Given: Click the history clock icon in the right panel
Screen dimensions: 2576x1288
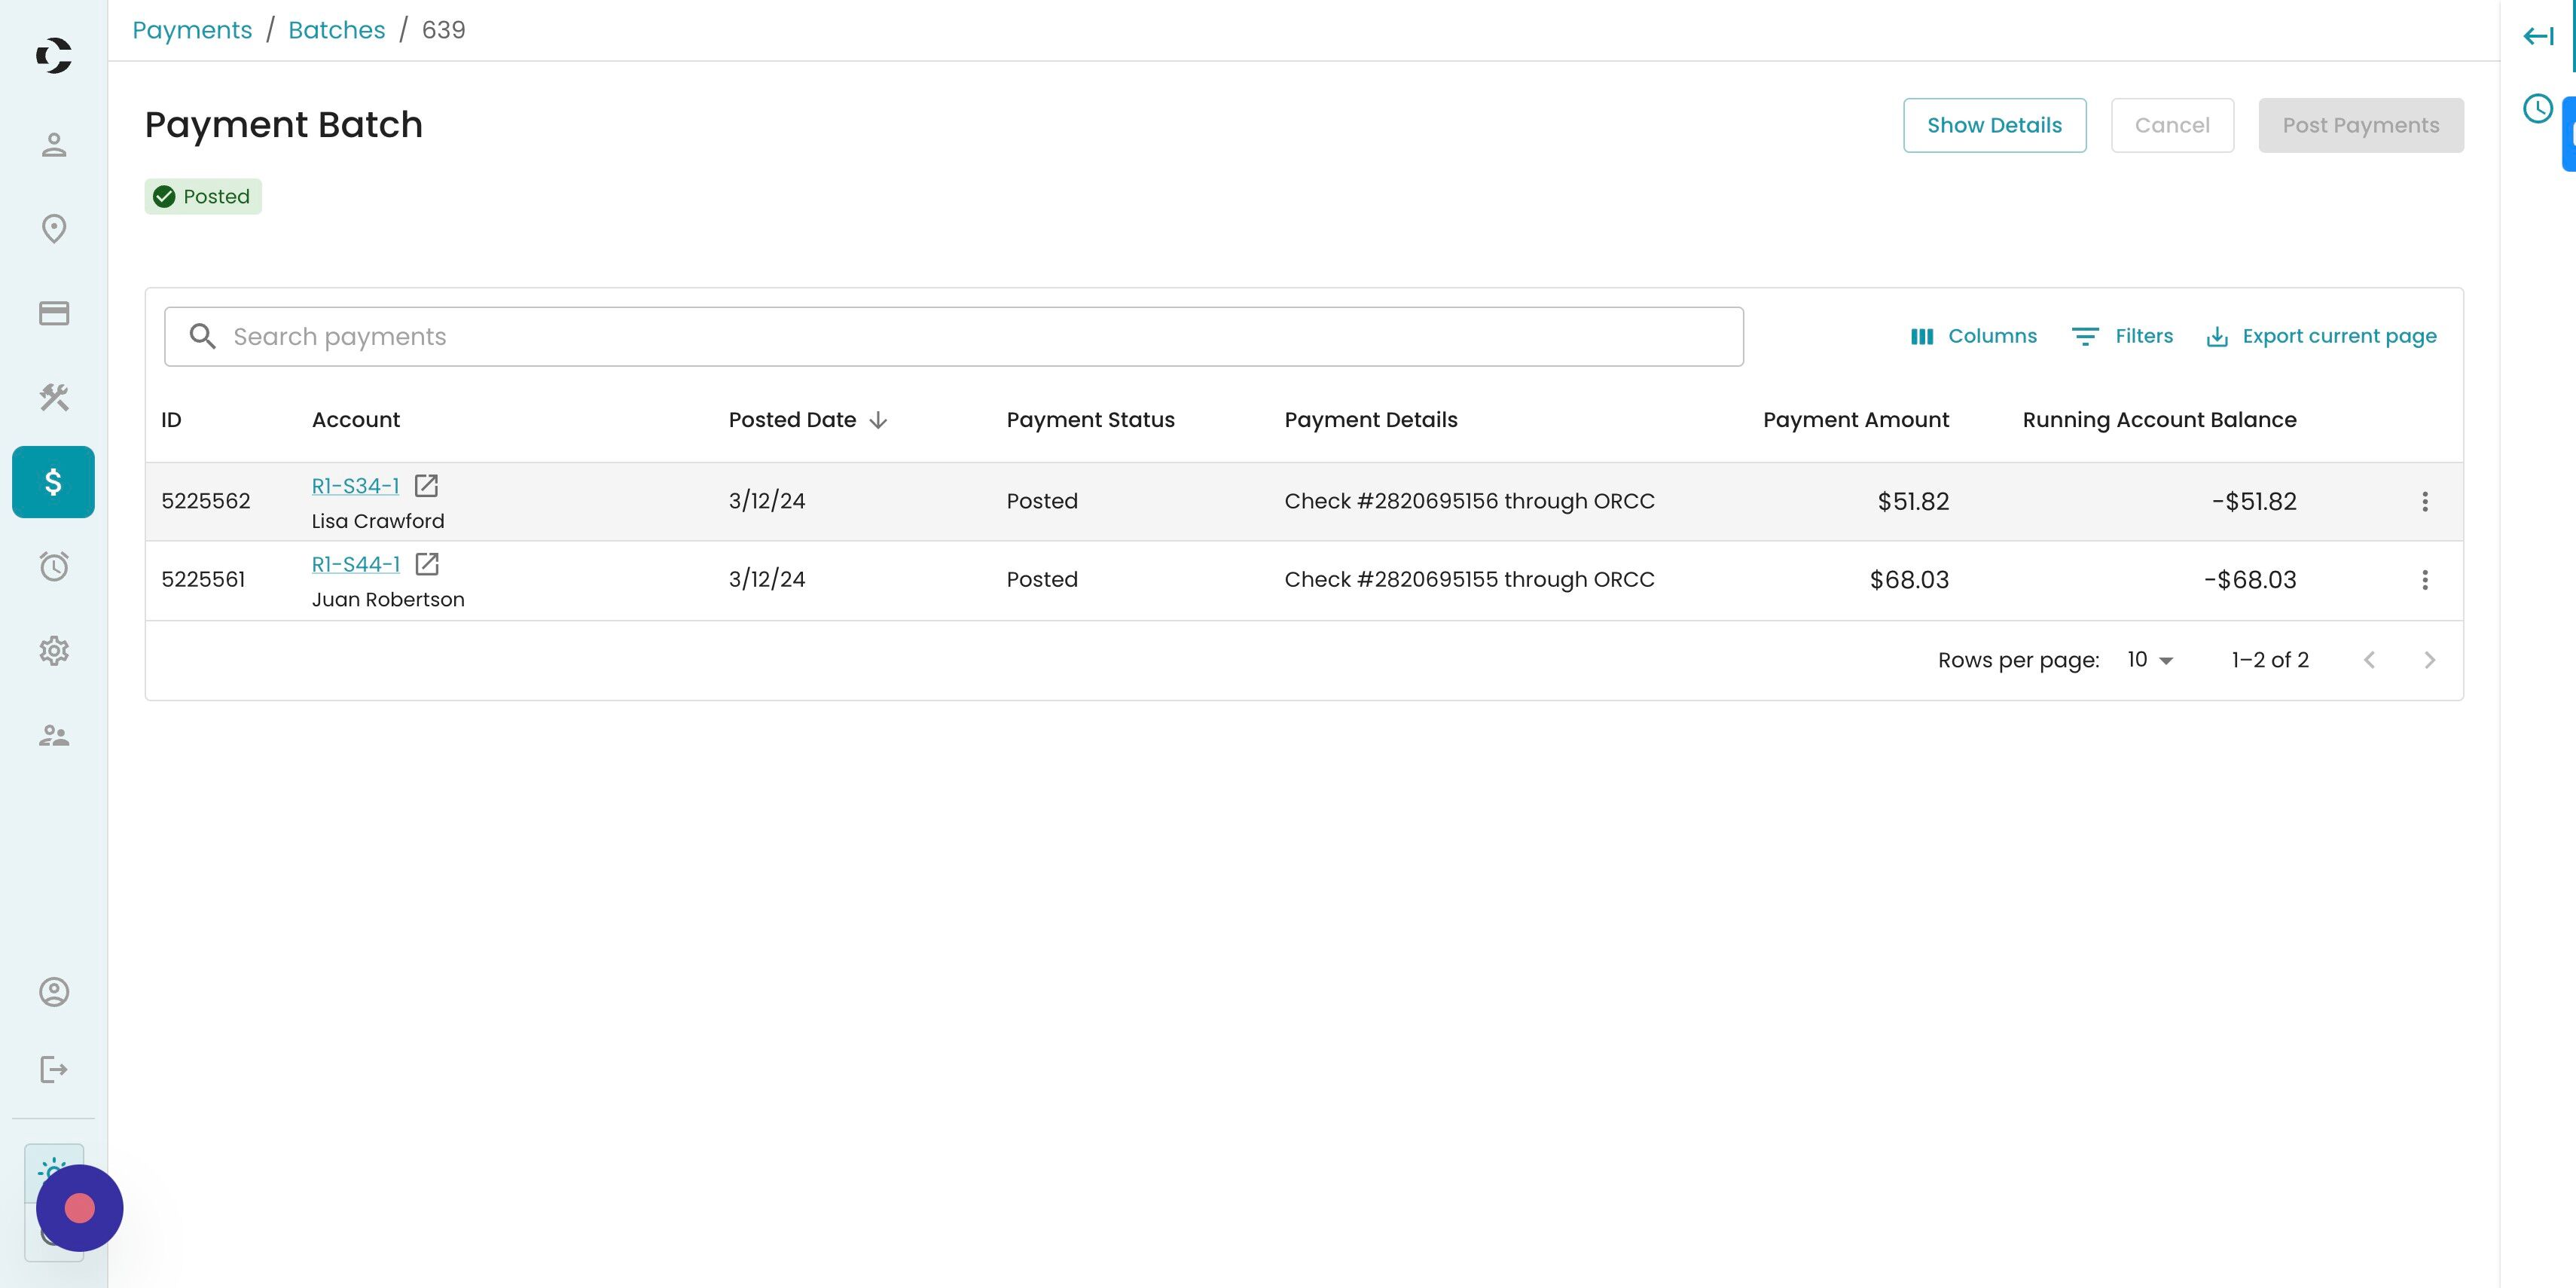Looking at the screenshot, I should tap(2537, 109).
